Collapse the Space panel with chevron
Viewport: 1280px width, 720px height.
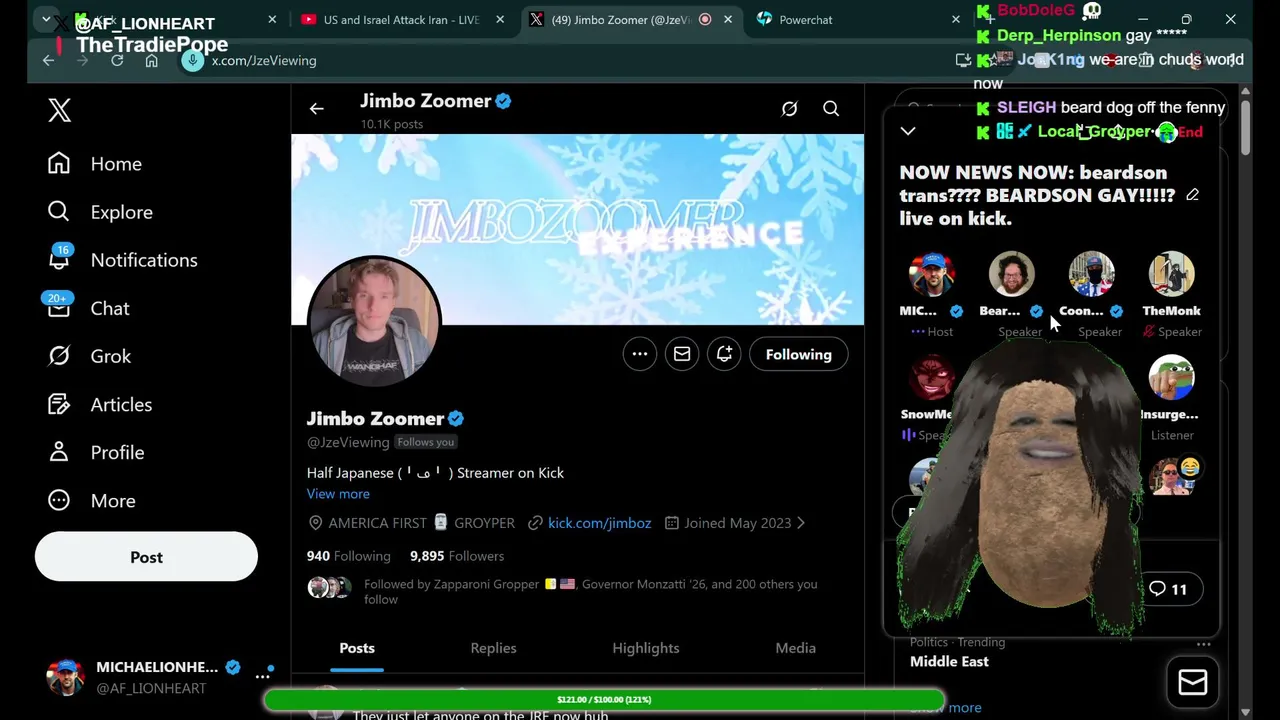(908, 131)
